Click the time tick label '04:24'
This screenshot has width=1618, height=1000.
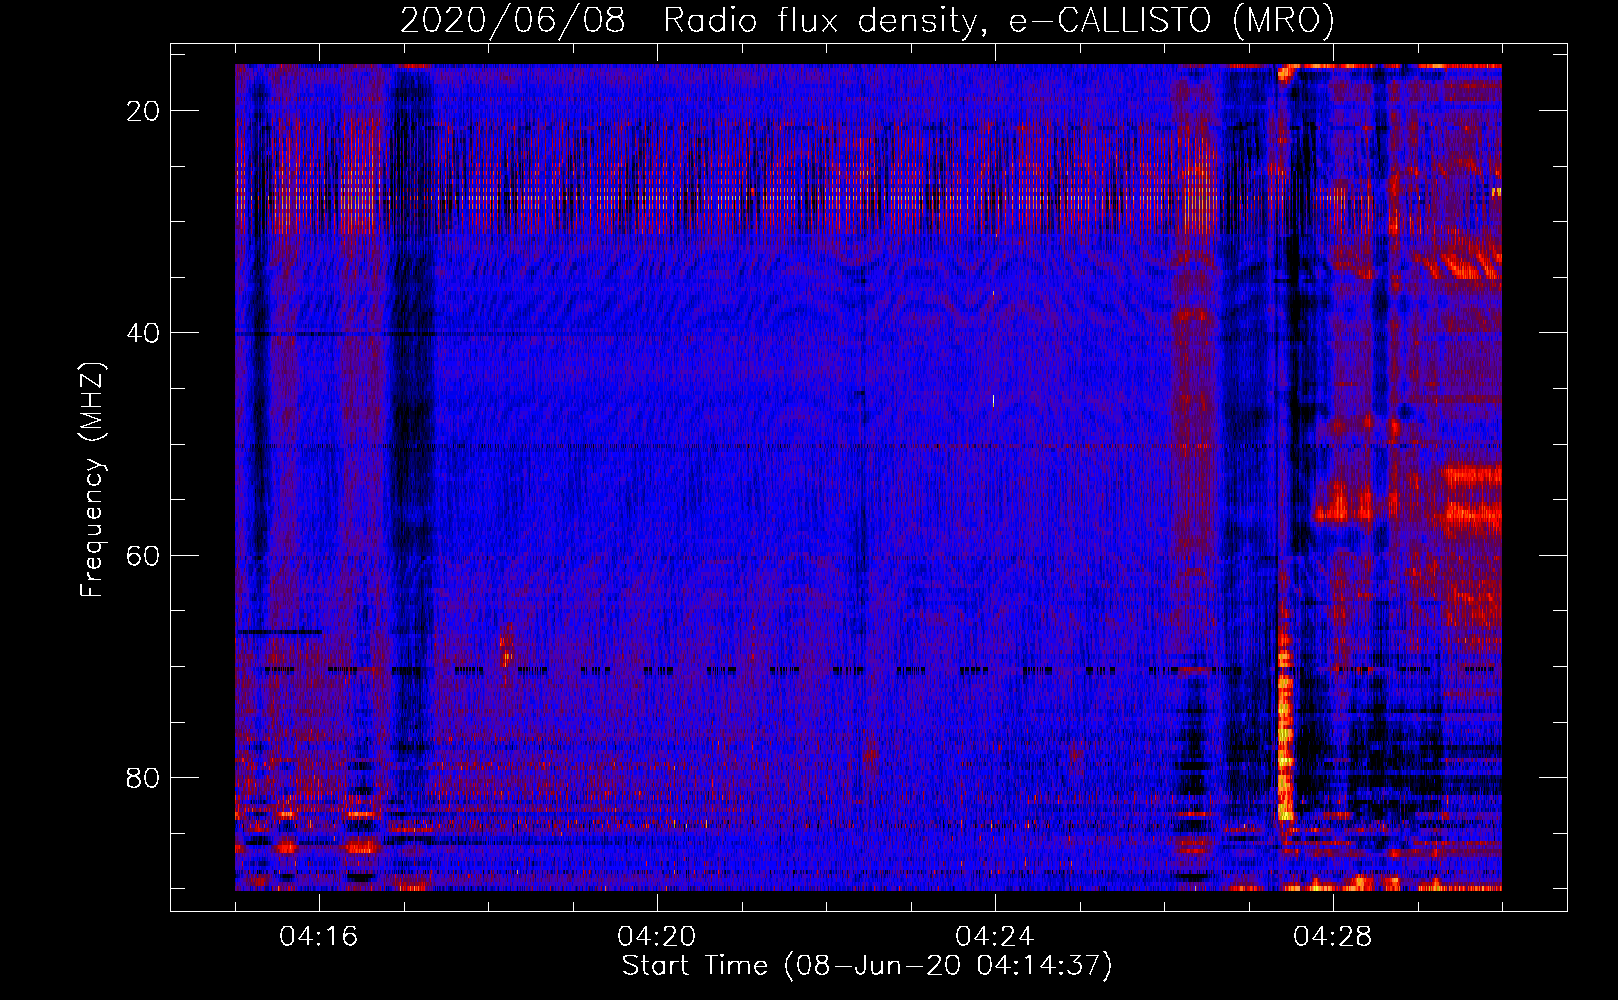point(995,937)
